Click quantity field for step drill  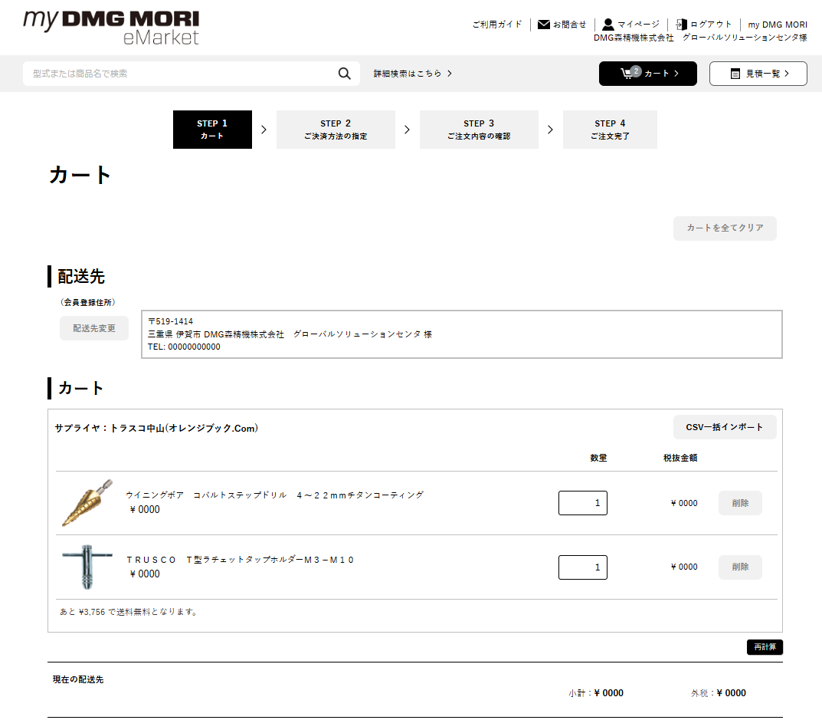pos(582,503)
